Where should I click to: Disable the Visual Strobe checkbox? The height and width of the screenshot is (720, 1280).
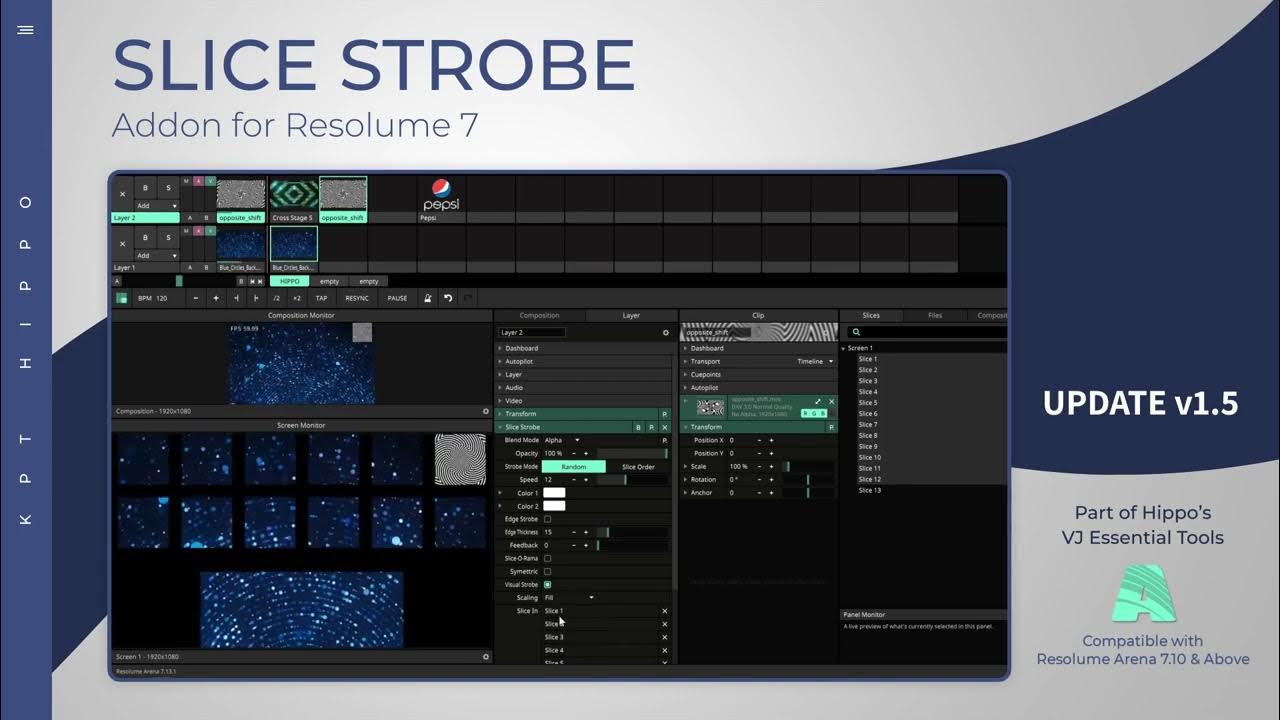(547, 584)
